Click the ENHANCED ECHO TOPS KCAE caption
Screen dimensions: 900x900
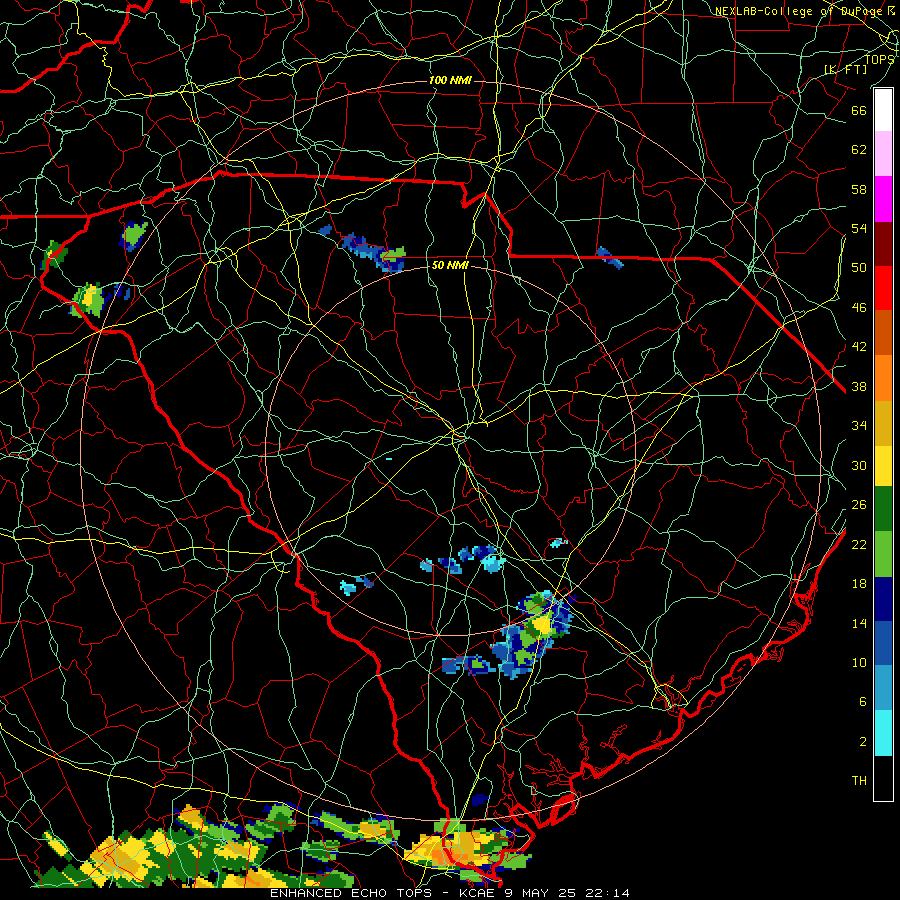[x=450, y=893]
